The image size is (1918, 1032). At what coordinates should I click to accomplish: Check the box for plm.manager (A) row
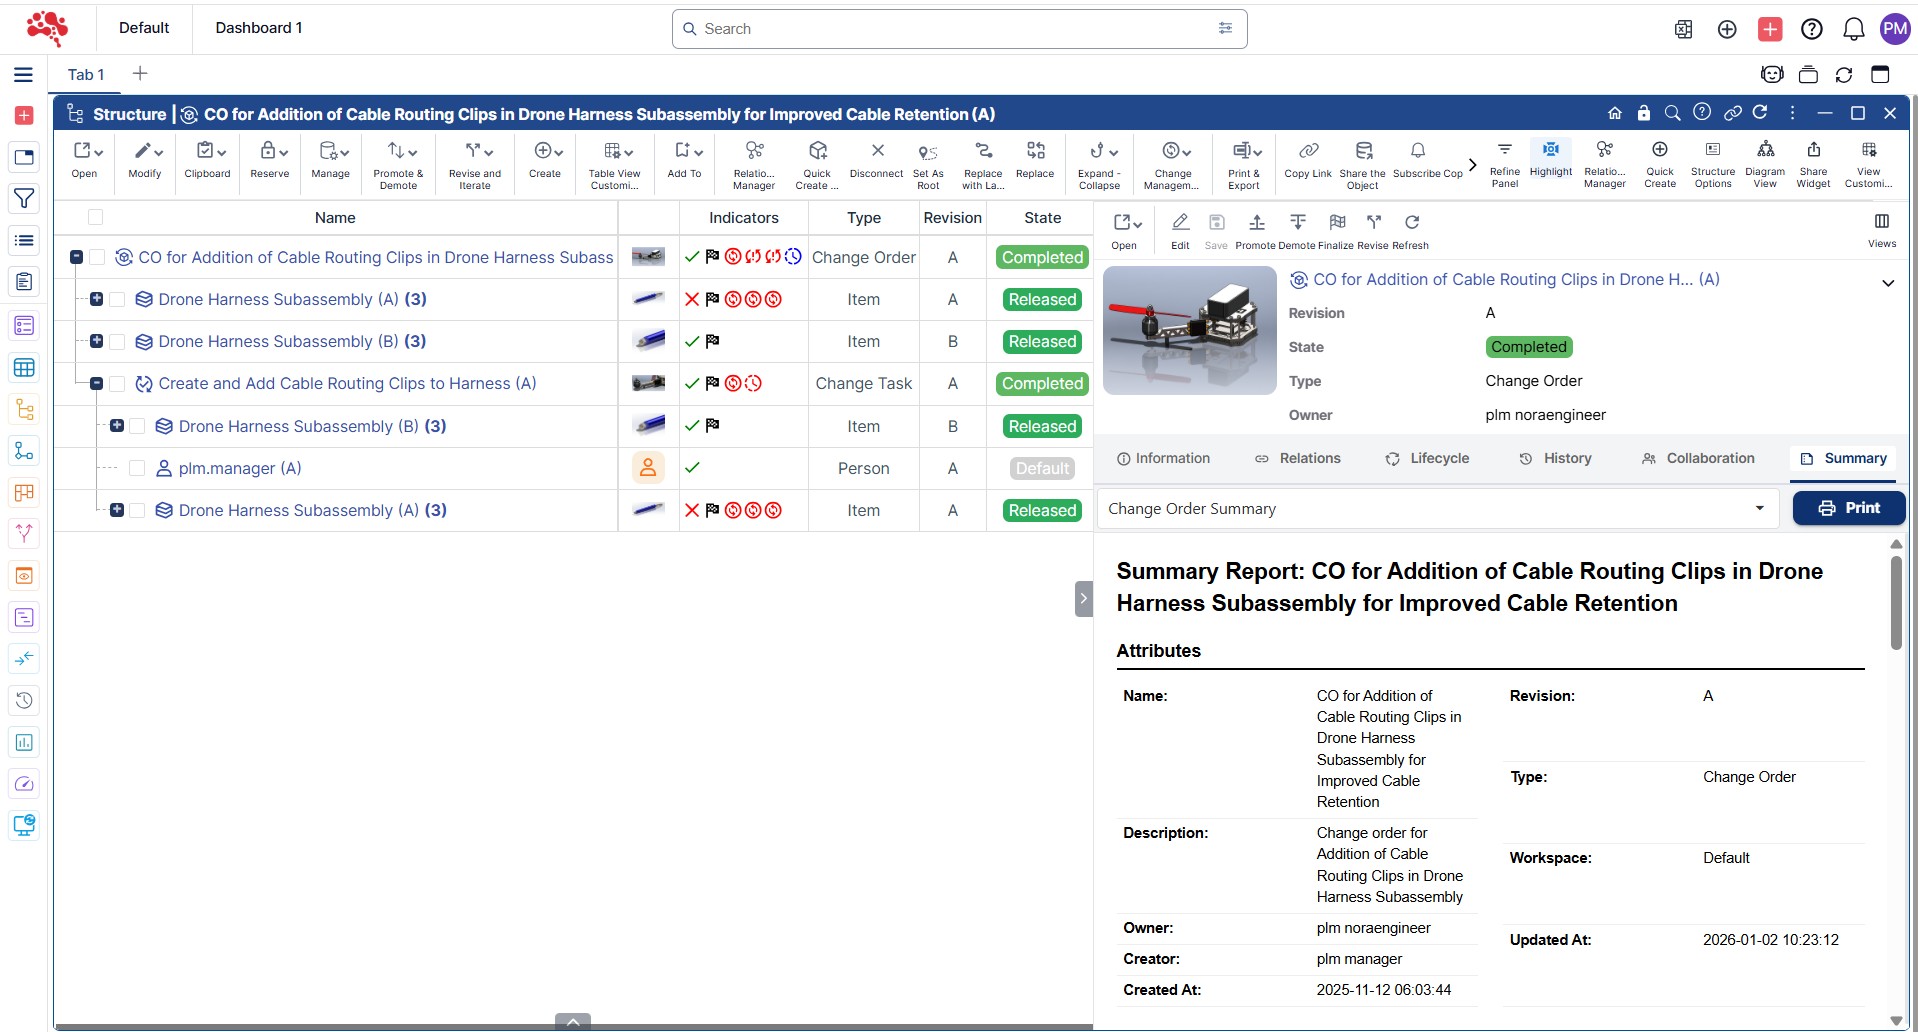point(137,468)
